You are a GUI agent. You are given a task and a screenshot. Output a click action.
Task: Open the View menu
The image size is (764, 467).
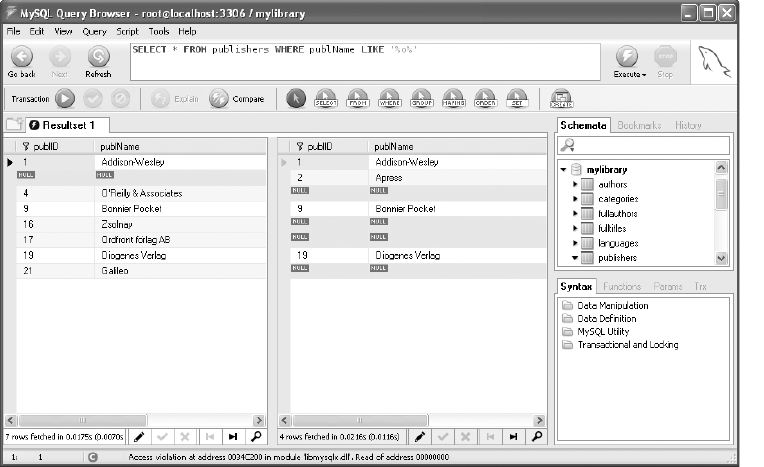(63, 31)
